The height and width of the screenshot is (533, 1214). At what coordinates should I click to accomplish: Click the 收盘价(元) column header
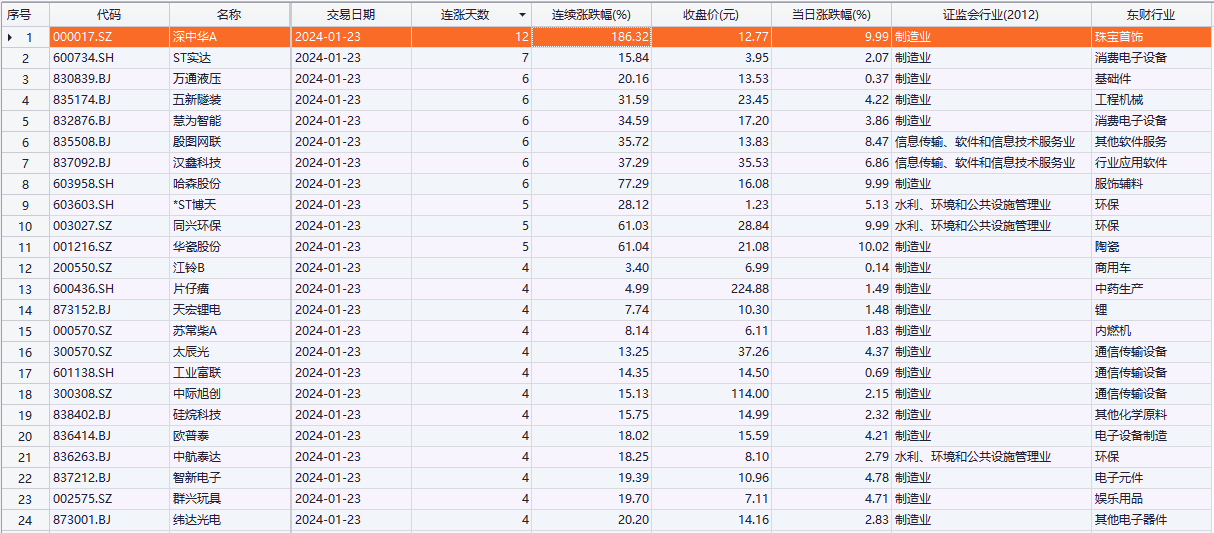(x=711, y=15)
